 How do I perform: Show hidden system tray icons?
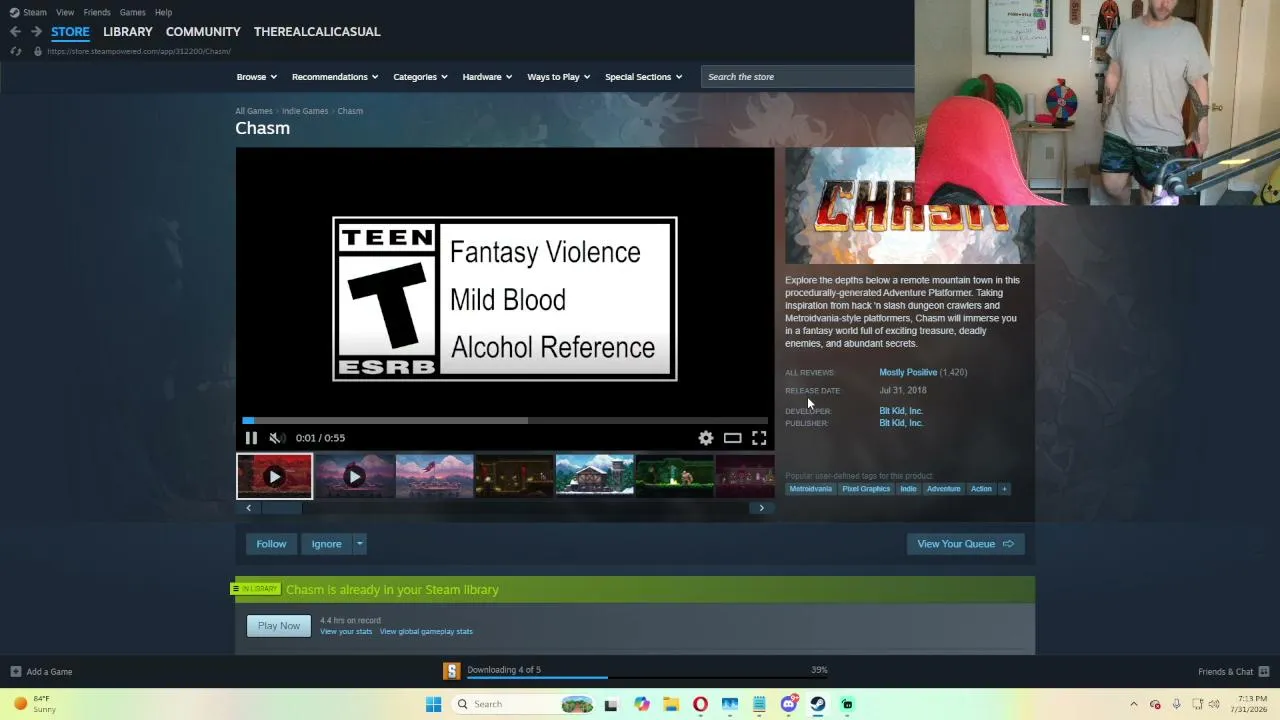click(x=1133, y=704)
